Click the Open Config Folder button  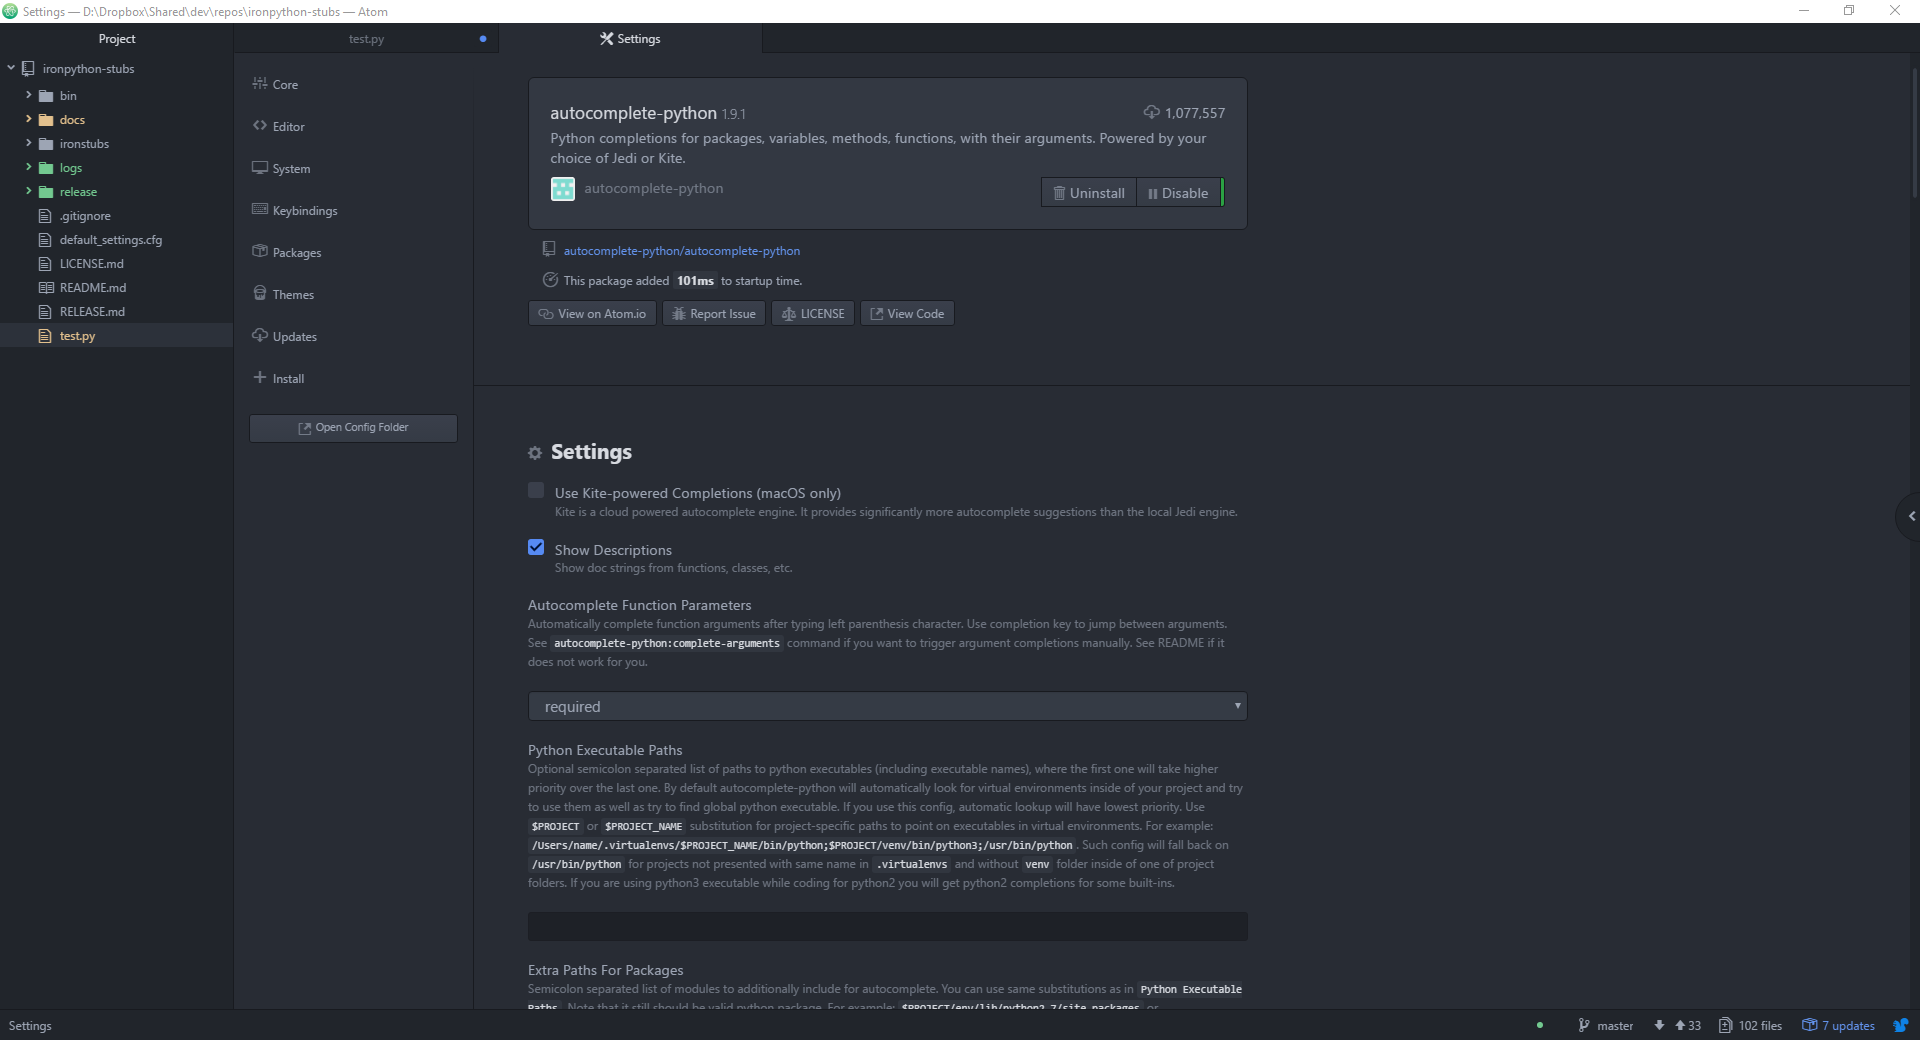tap(353, 428)
